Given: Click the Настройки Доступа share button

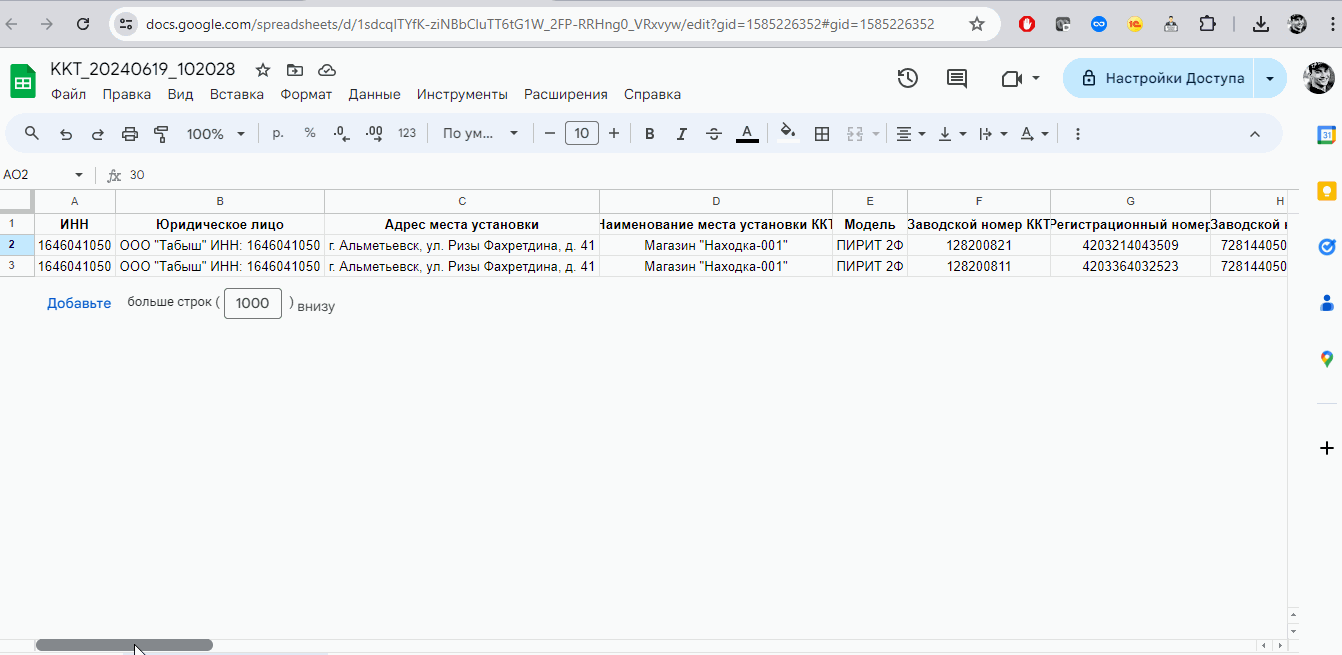Looking at the screenshot, I should pyautogui.click(x=1162, y=78).
